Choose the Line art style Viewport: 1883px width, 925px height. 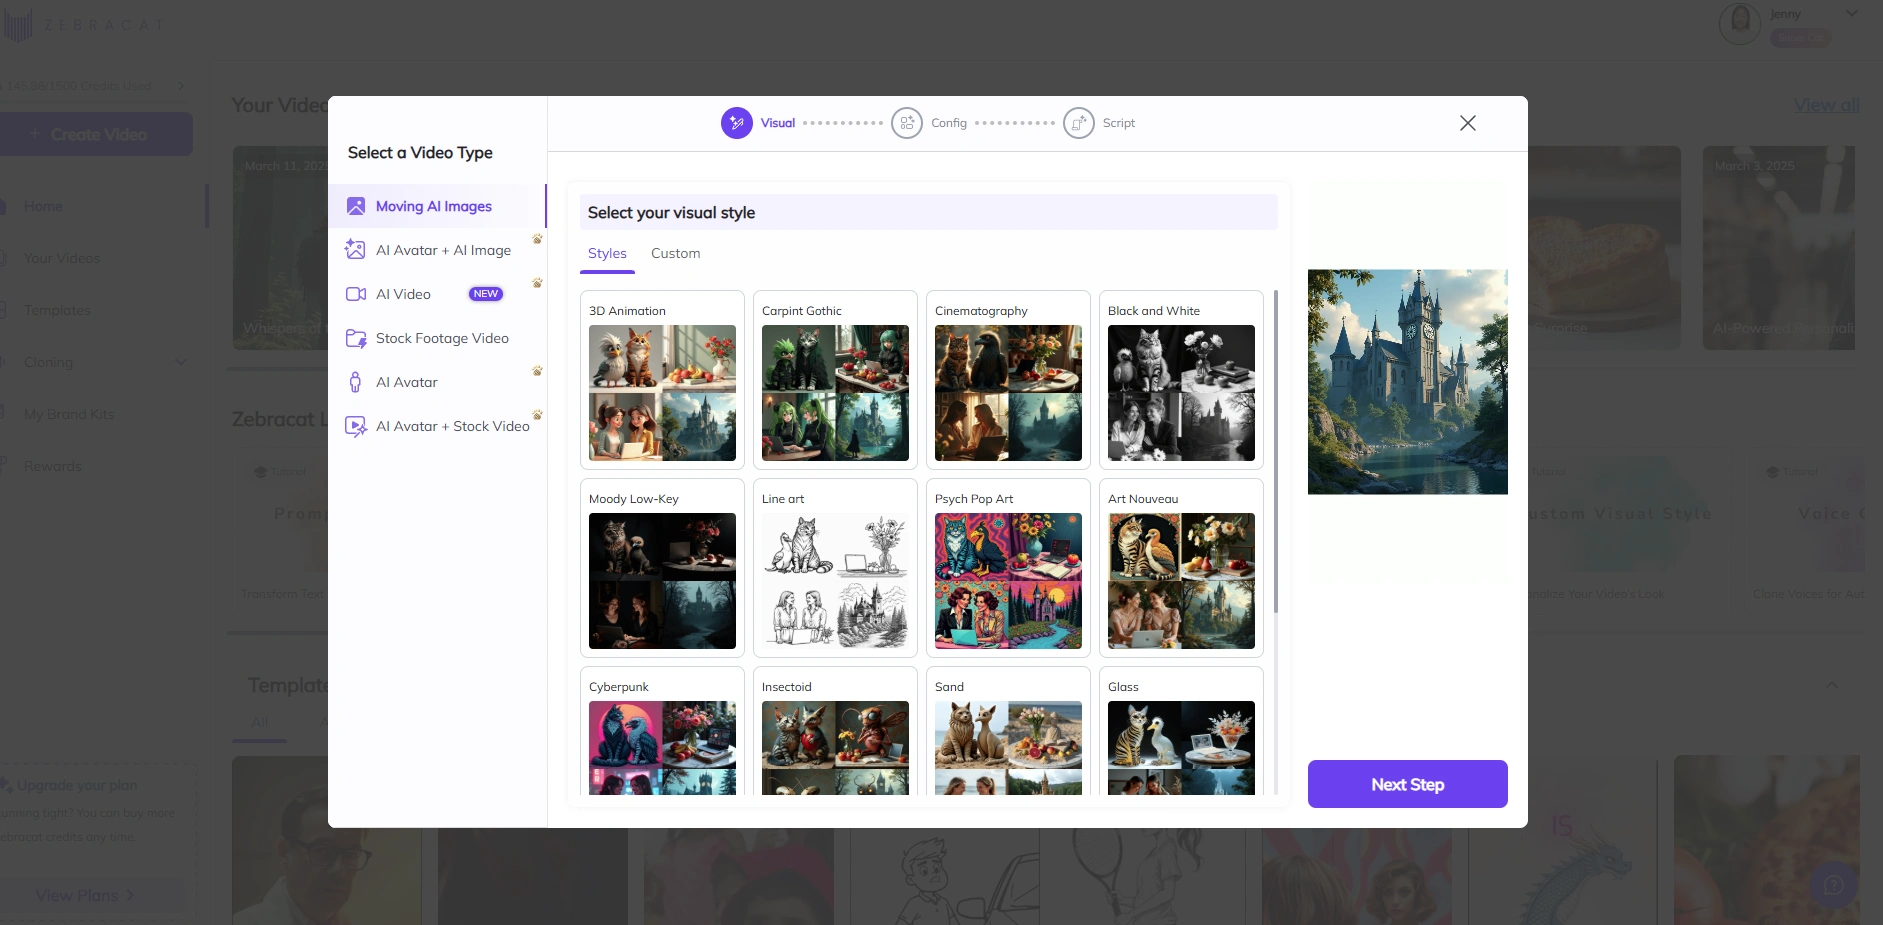point(835,568)
